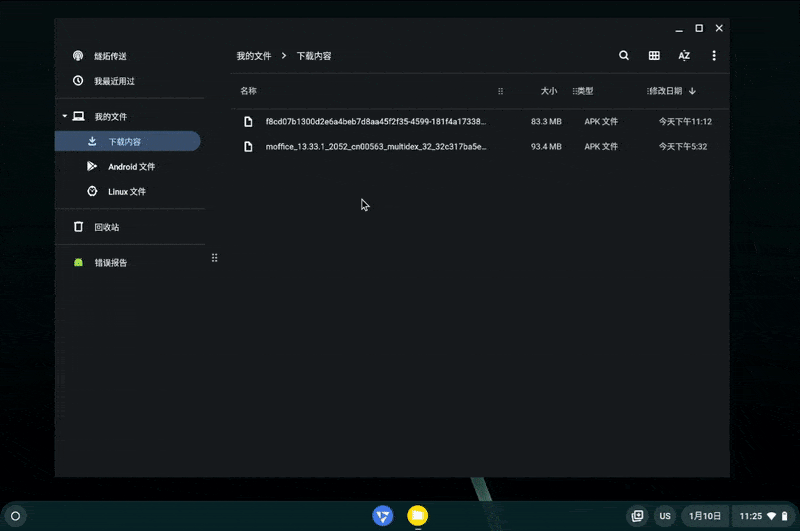Click the 下载内容 breadcrumb
Screen dimensions: 800x531
pos(314,56)
